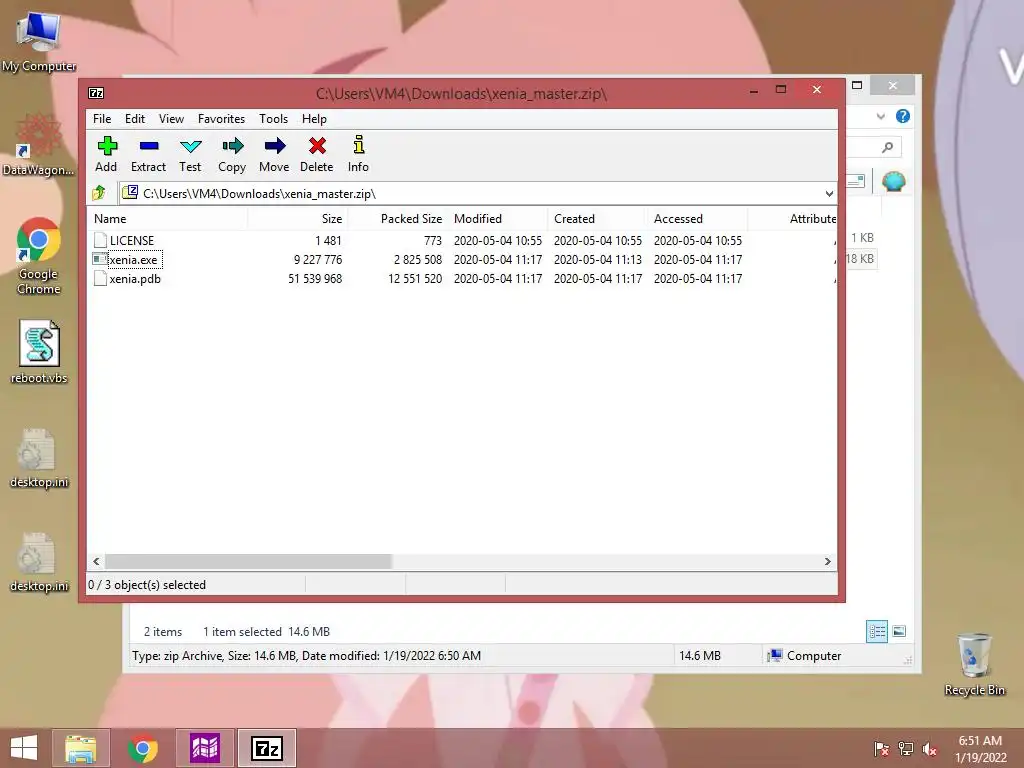
Task: Open My Computer desktop icon
Action: pos(39,42)
